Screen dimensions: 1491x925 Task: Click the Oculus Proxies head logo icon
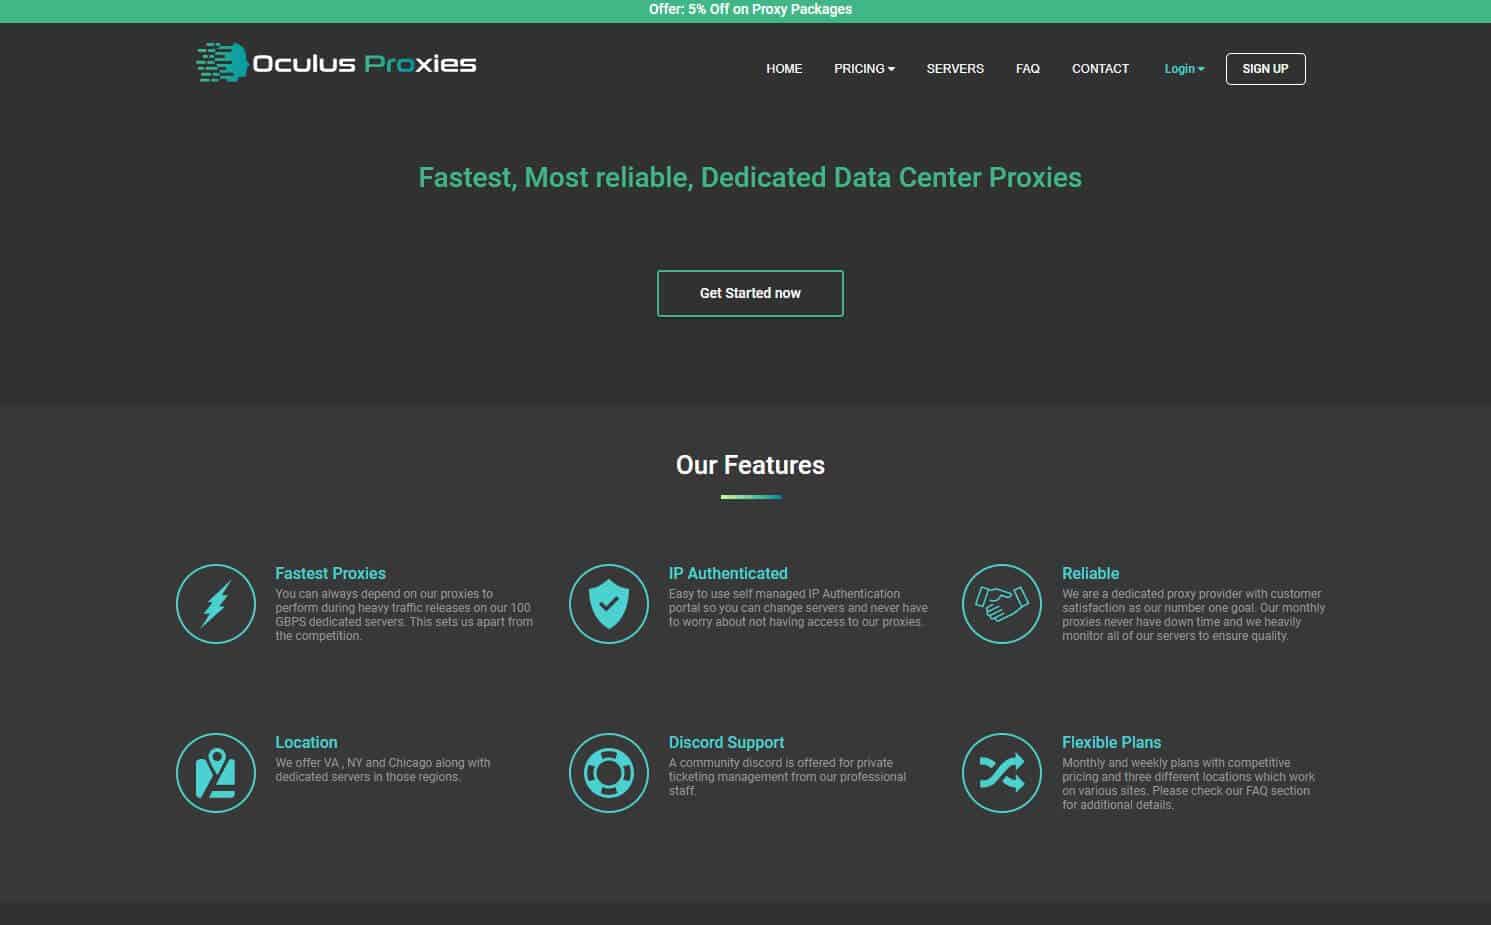click(x=222, y=63)
